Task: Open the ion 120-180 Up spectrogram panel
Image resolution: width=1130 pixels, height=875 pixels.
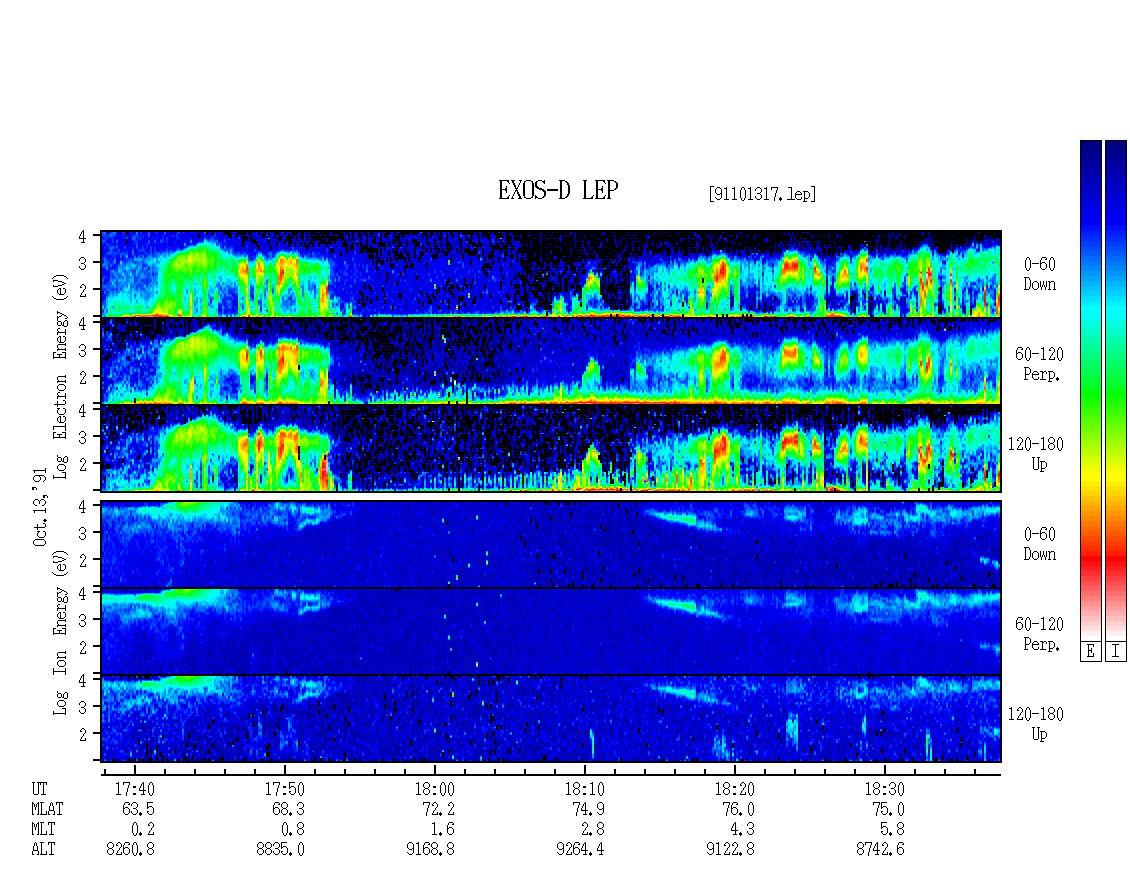Action: point(551,719)
